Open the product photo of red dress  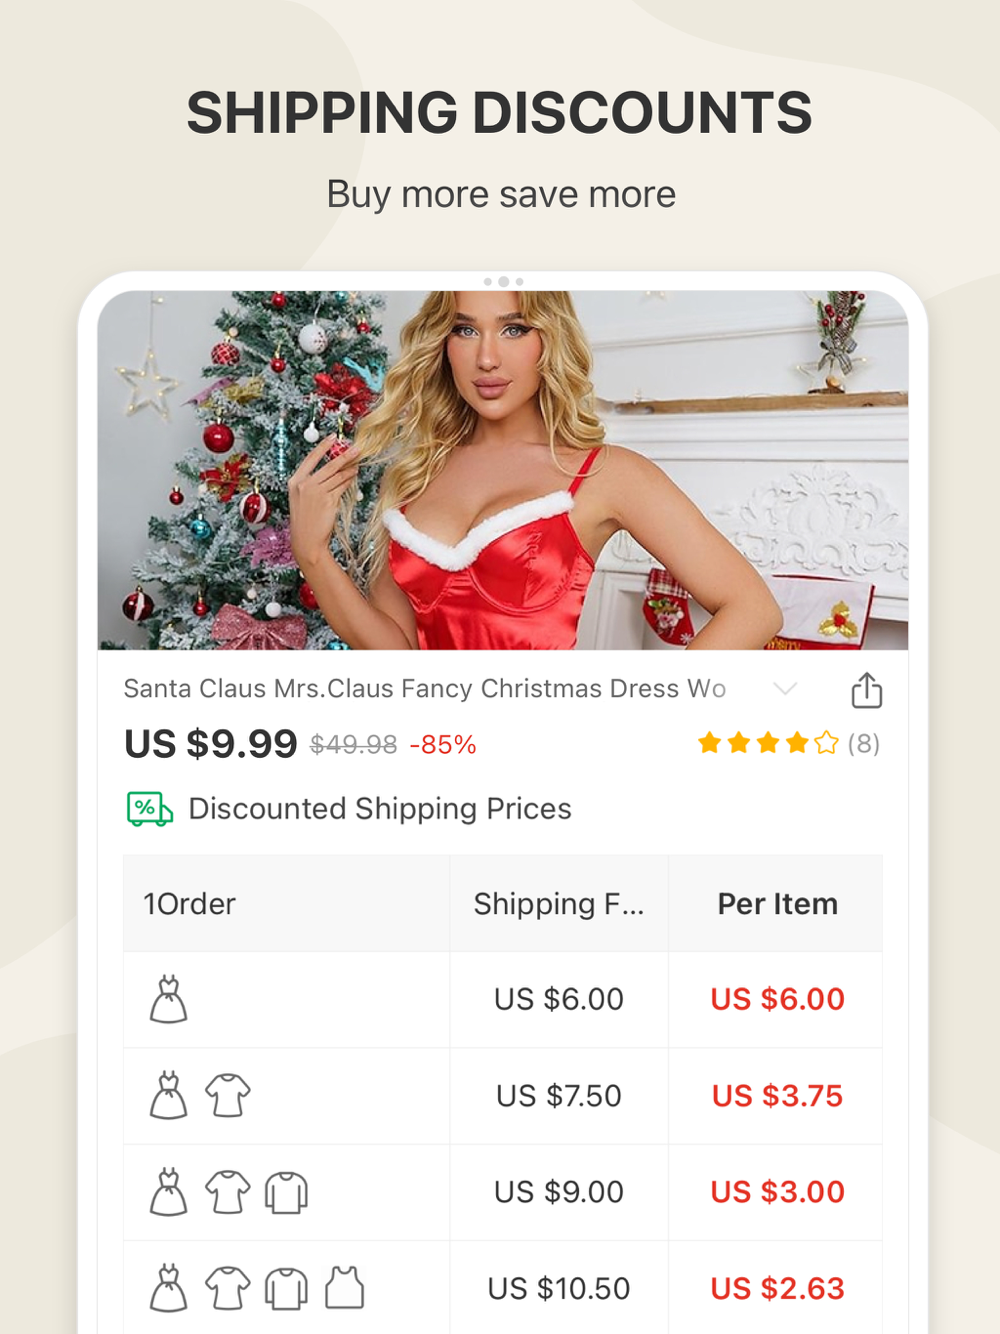point(503,470)
